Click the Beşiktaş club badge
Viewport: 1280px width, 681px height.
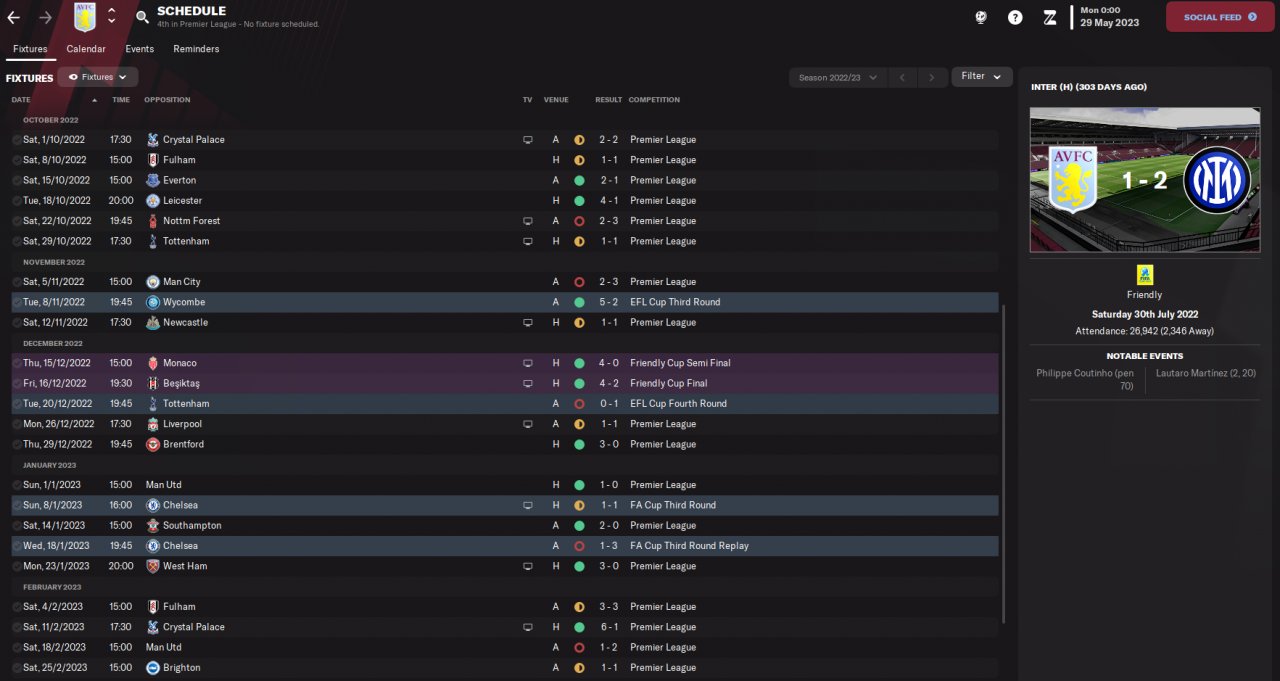(x=153, y=383)
